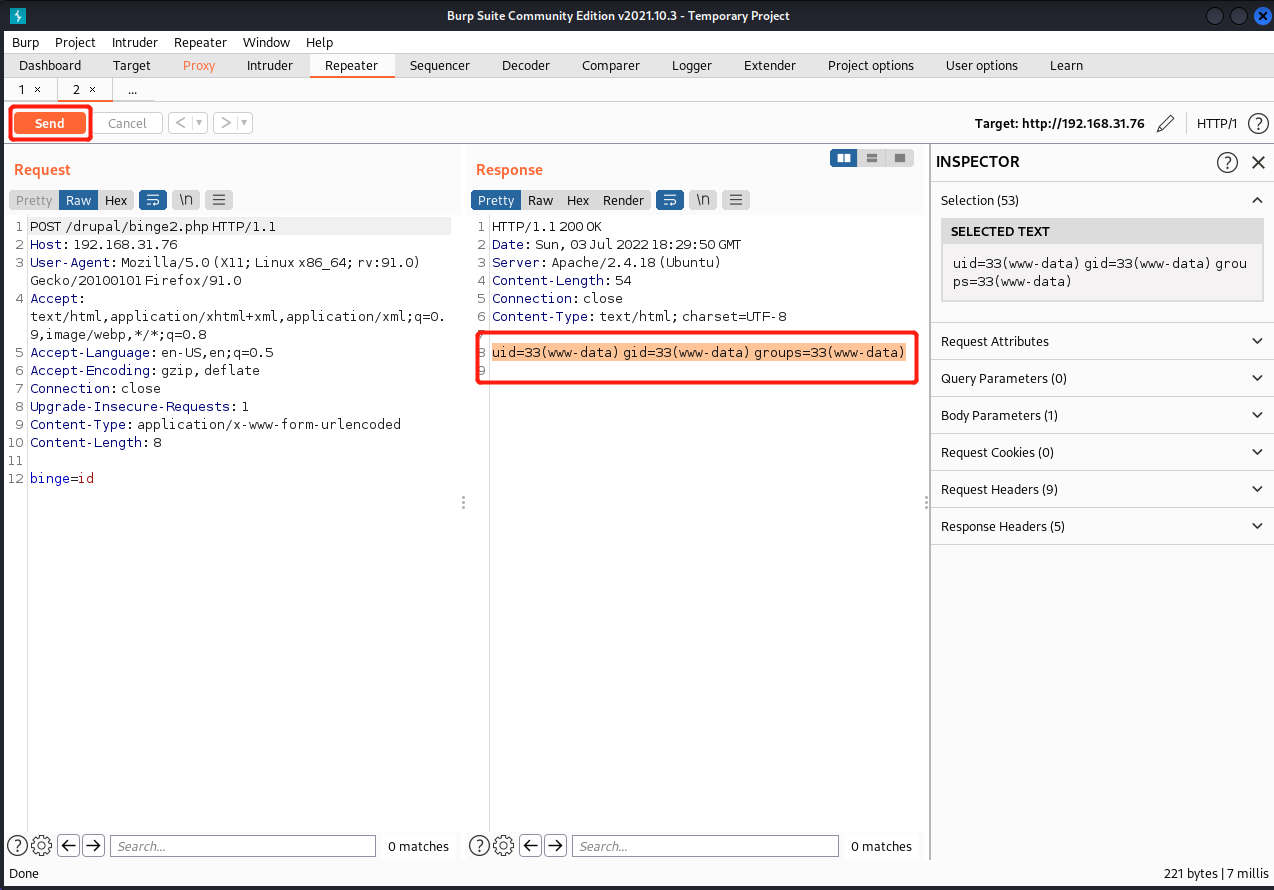The width and height of the screenshot is (1274, 890).
Task: Switch Request view to Hex
Action: 116,200
